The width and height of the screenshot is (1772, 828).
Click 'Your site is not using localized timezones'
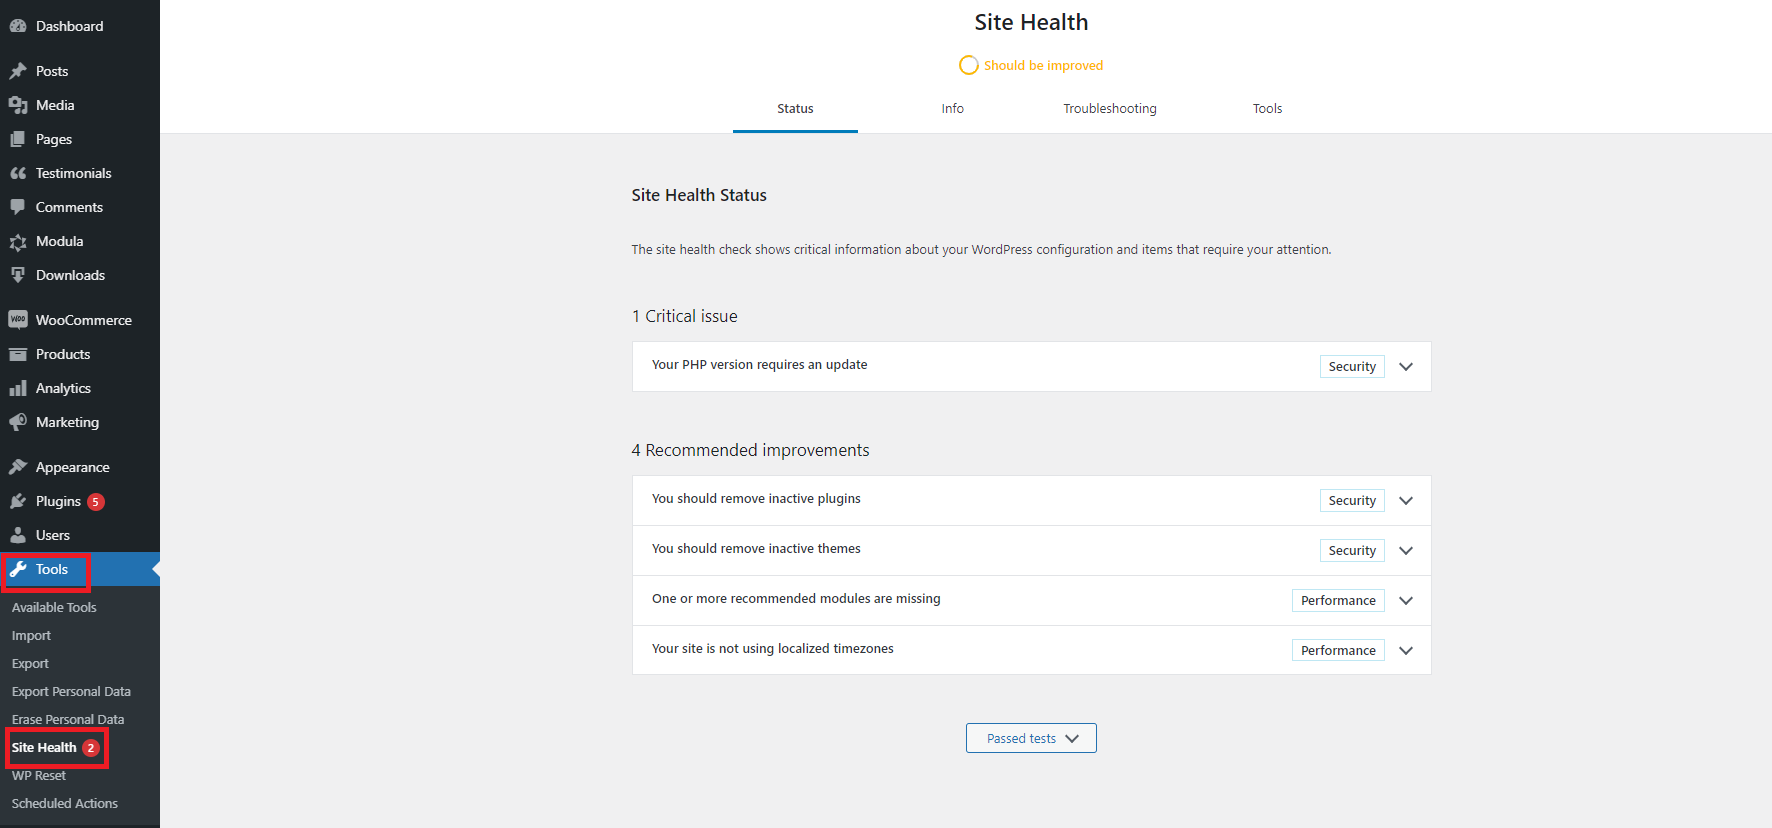[x=773, y=649]
